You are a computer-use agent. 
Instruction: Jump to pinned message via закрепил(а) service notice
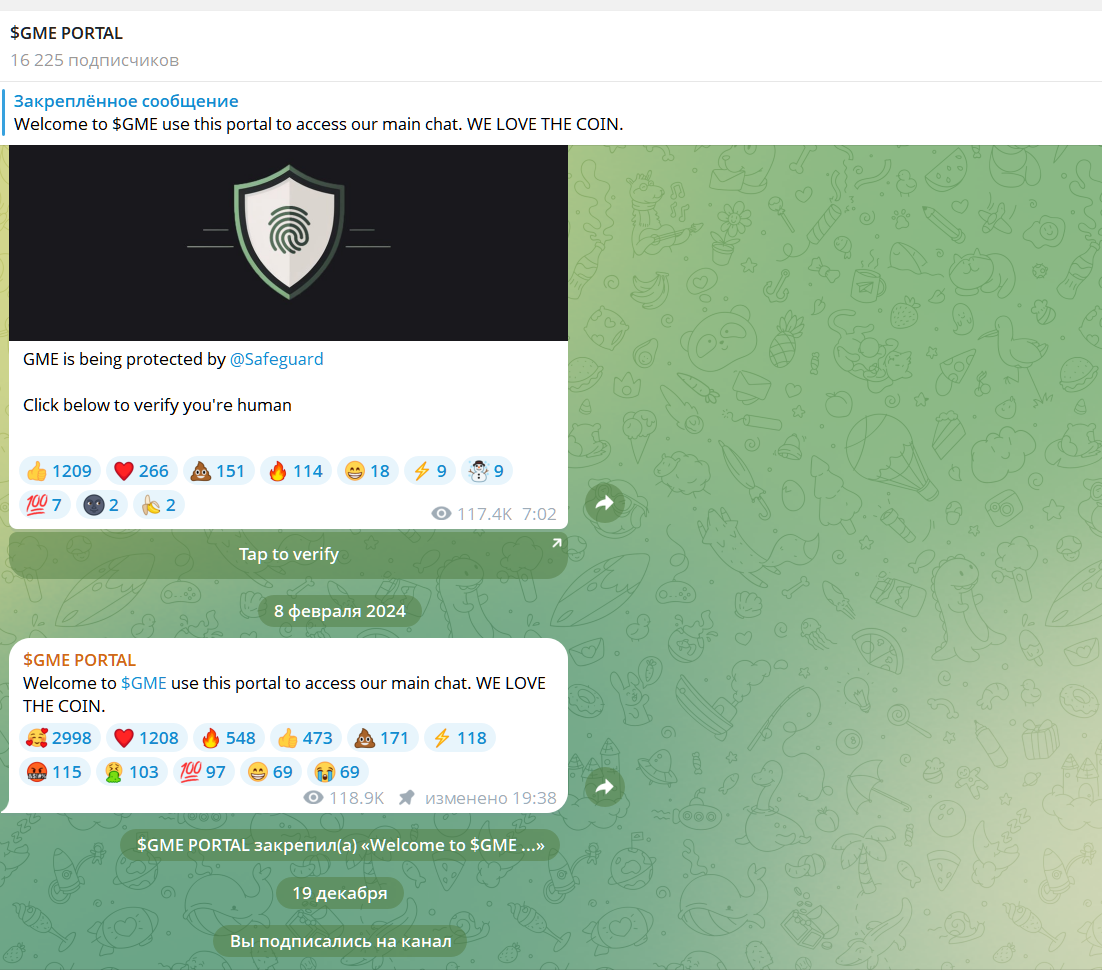pyautogui.click(x=340, y=845)
